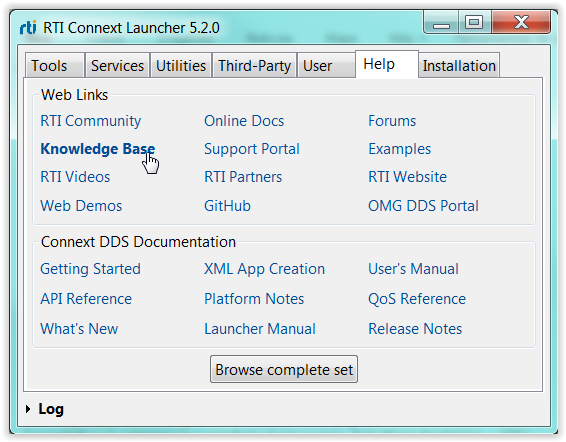The width and height of the screenshot is (566, 442).
Task: Select the Help tab
Action: click(x=387, y=64)
